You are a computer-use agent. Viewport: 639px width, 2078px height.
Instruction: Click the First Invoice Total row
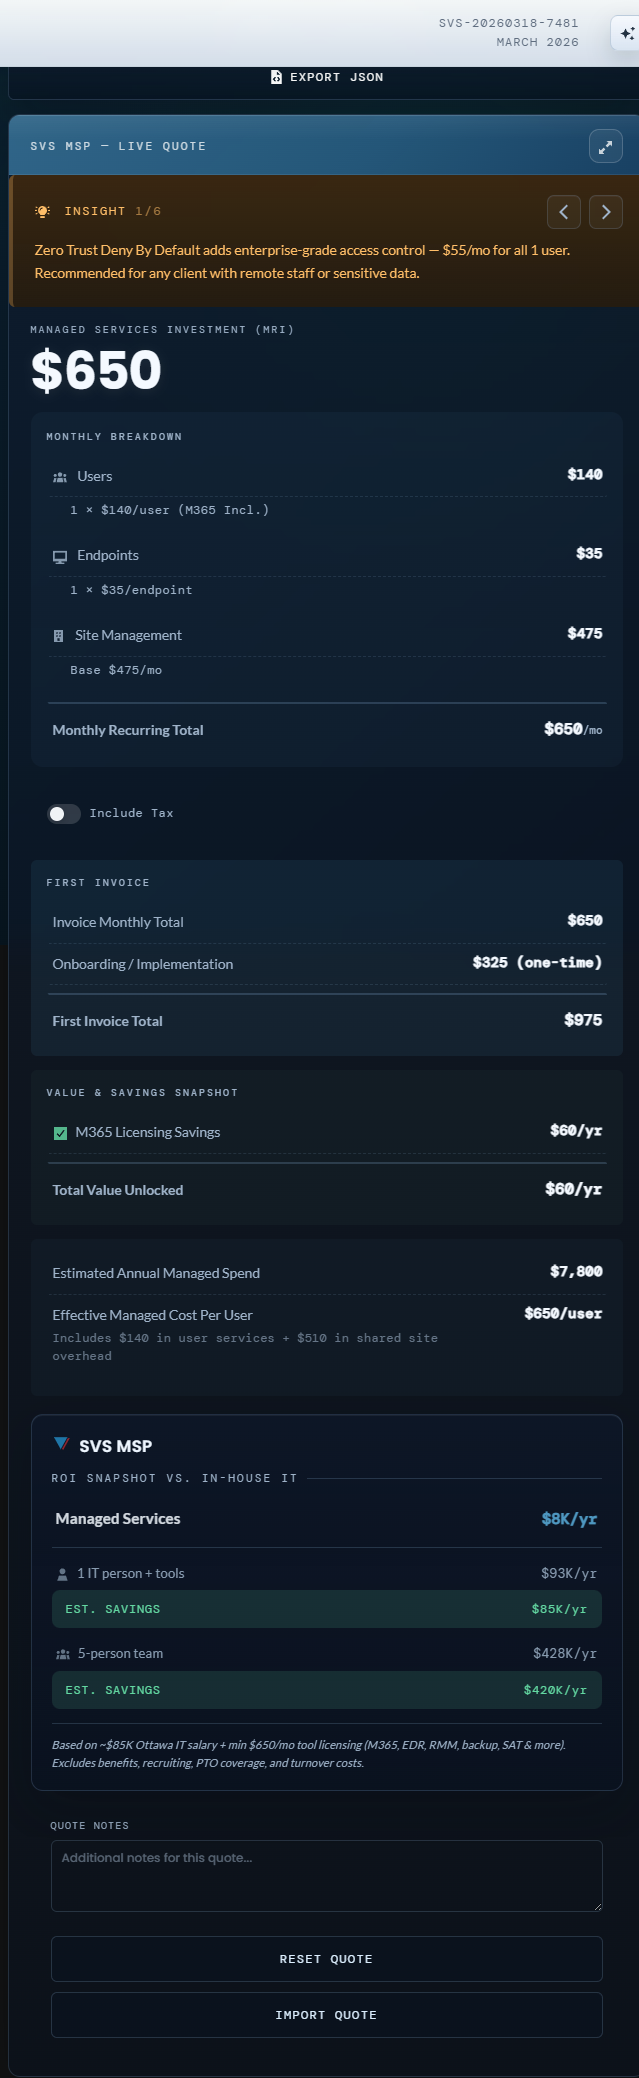coord(326,1021)
